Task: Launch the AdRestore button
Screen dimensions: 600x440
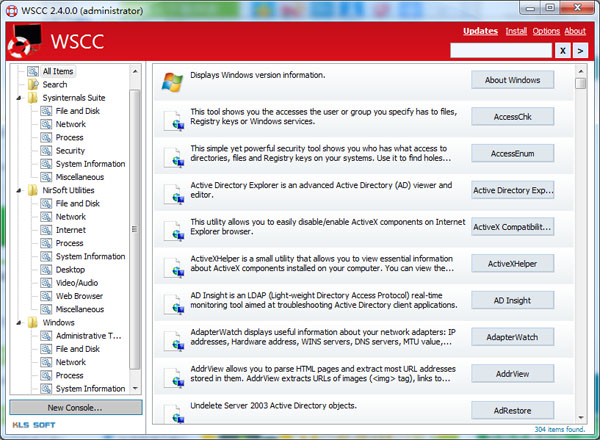Action: pyautogui.click(x=512, y=411)
